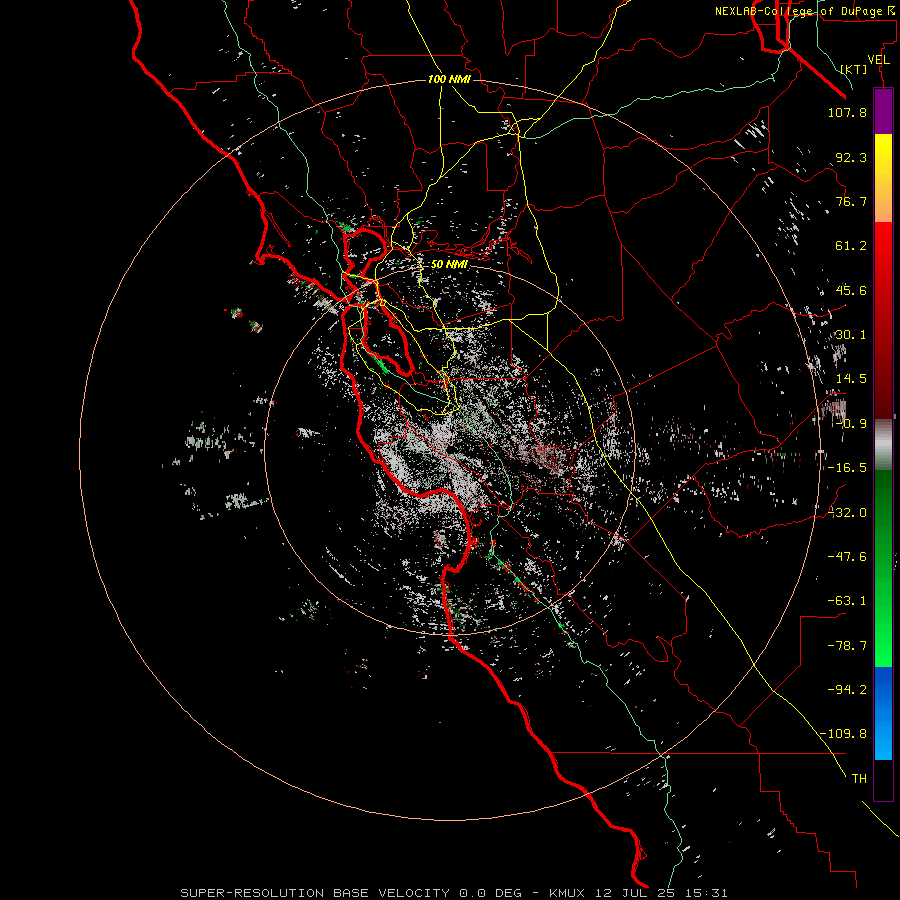
Task: Click the -32.0 value on velocity scale
Action: 847,513
